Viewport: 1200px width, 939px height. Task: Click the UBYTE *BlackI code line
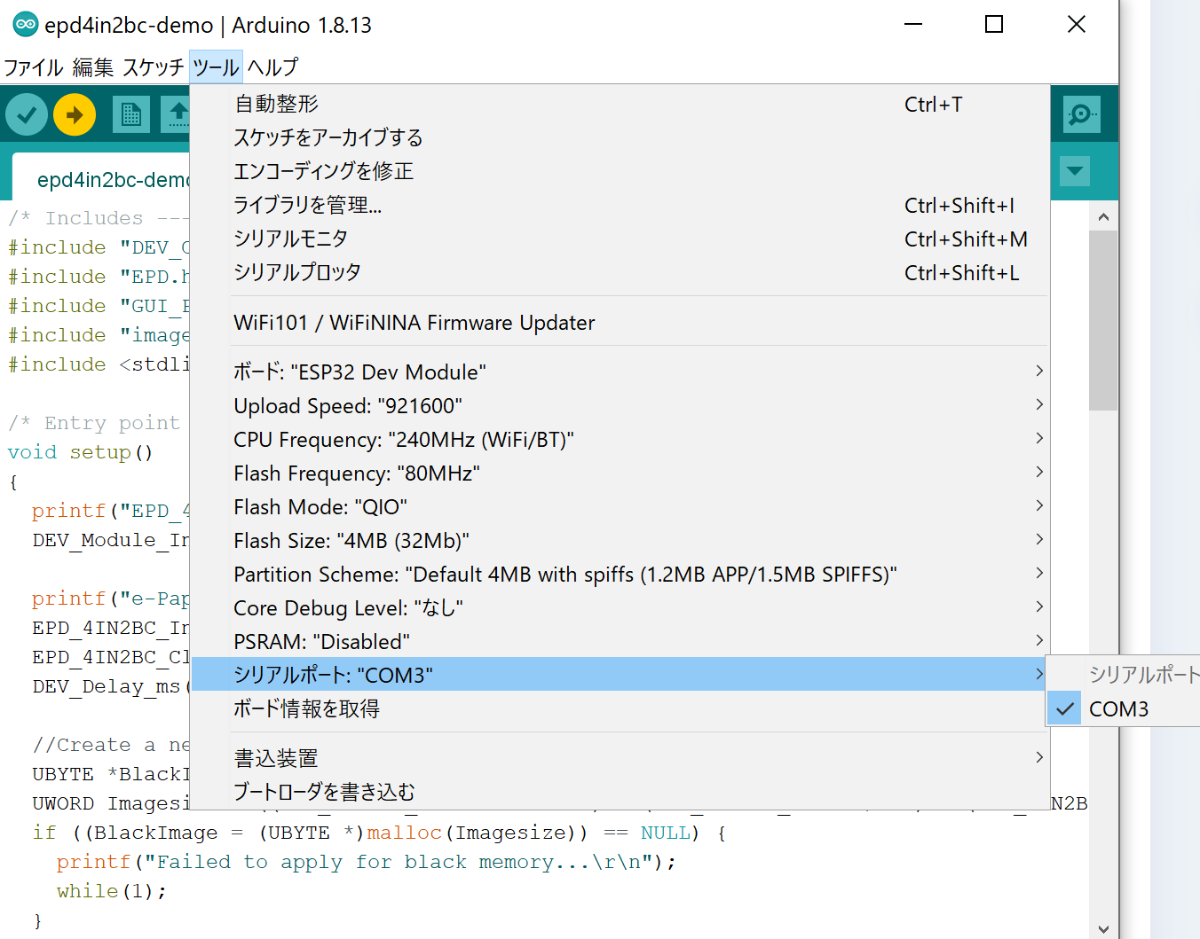point(111,774)
